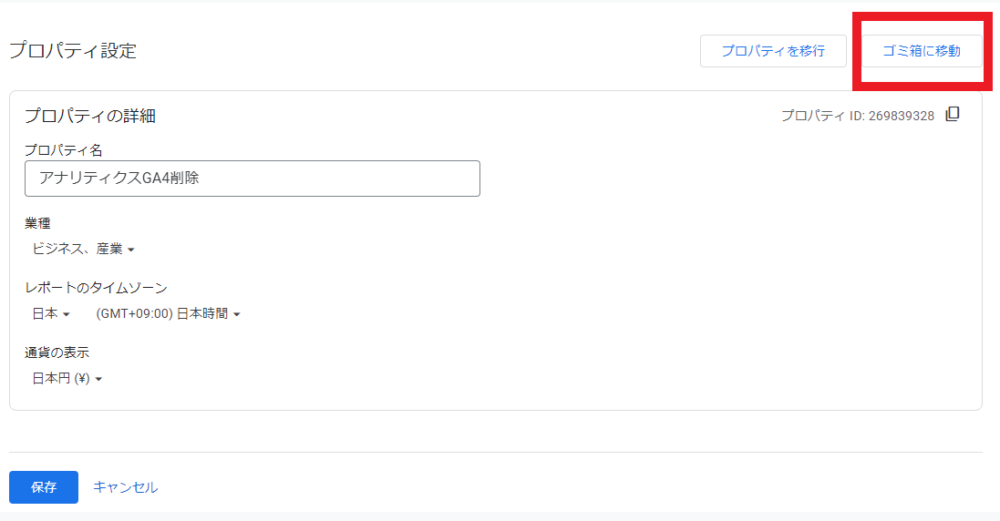Click the プロパティの詳細 section title

[90, 116]
